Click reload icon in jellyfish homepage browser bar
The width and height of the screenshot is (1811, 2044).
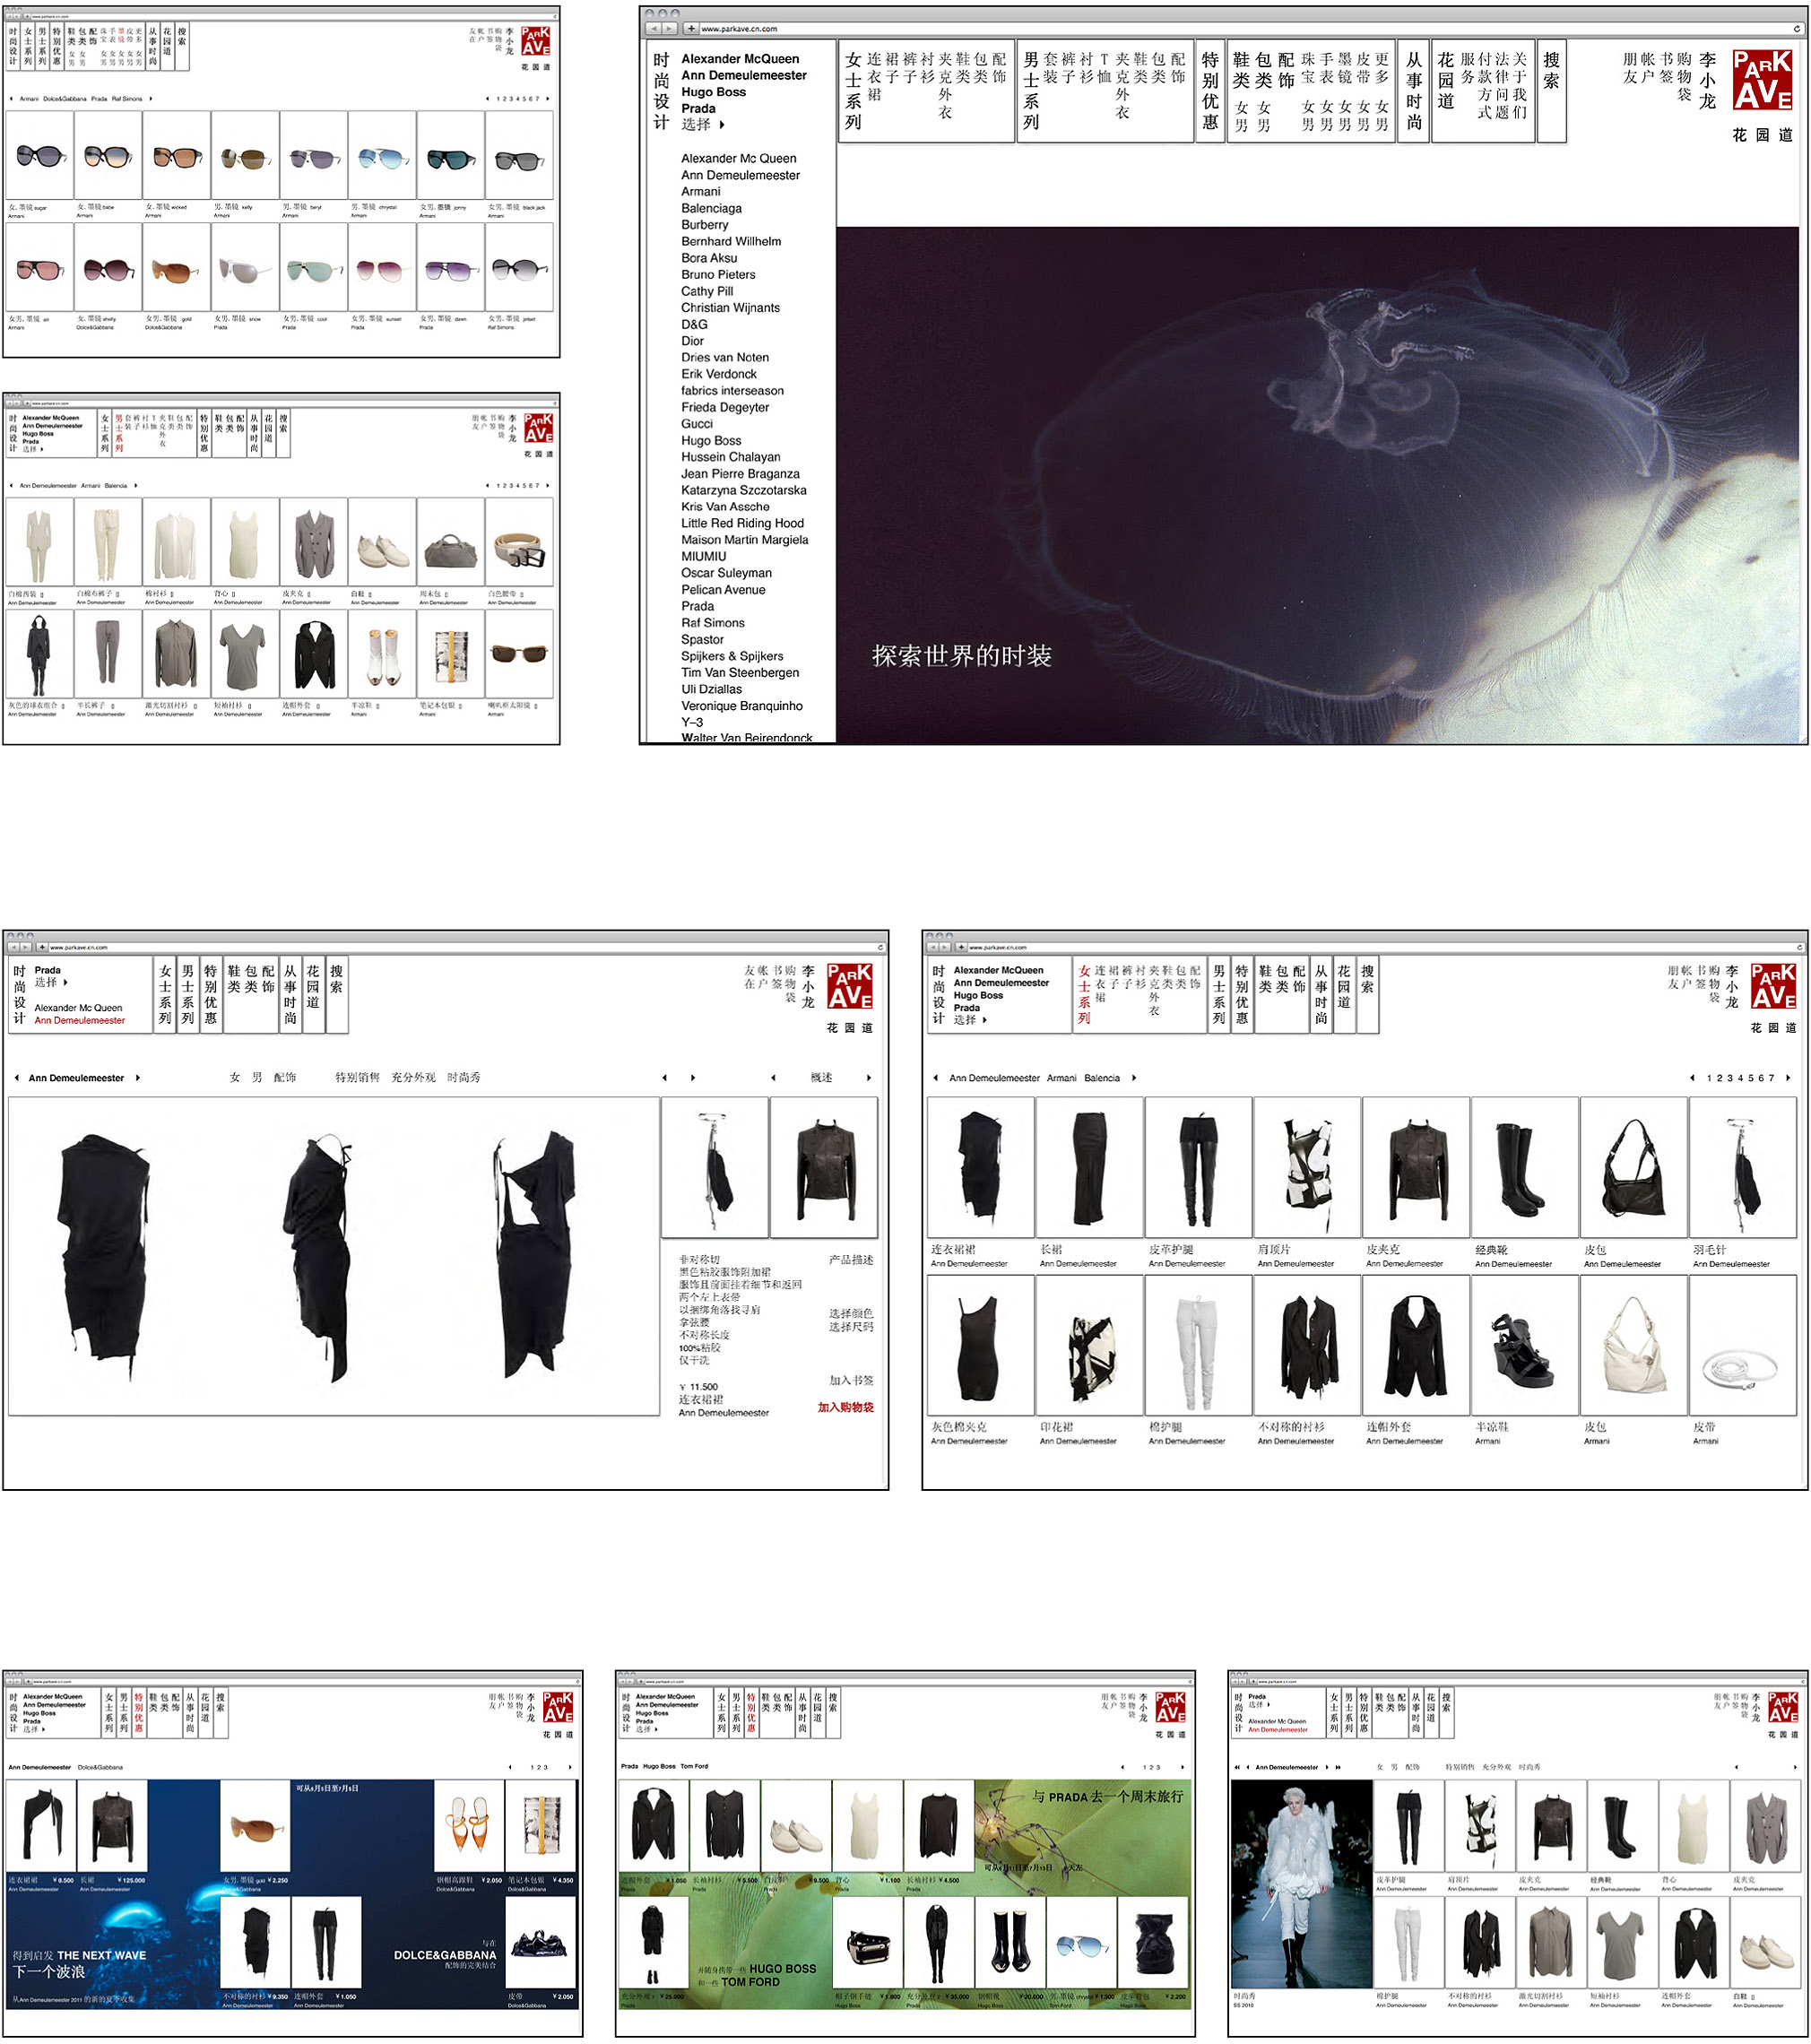[x=1796, y=29]
